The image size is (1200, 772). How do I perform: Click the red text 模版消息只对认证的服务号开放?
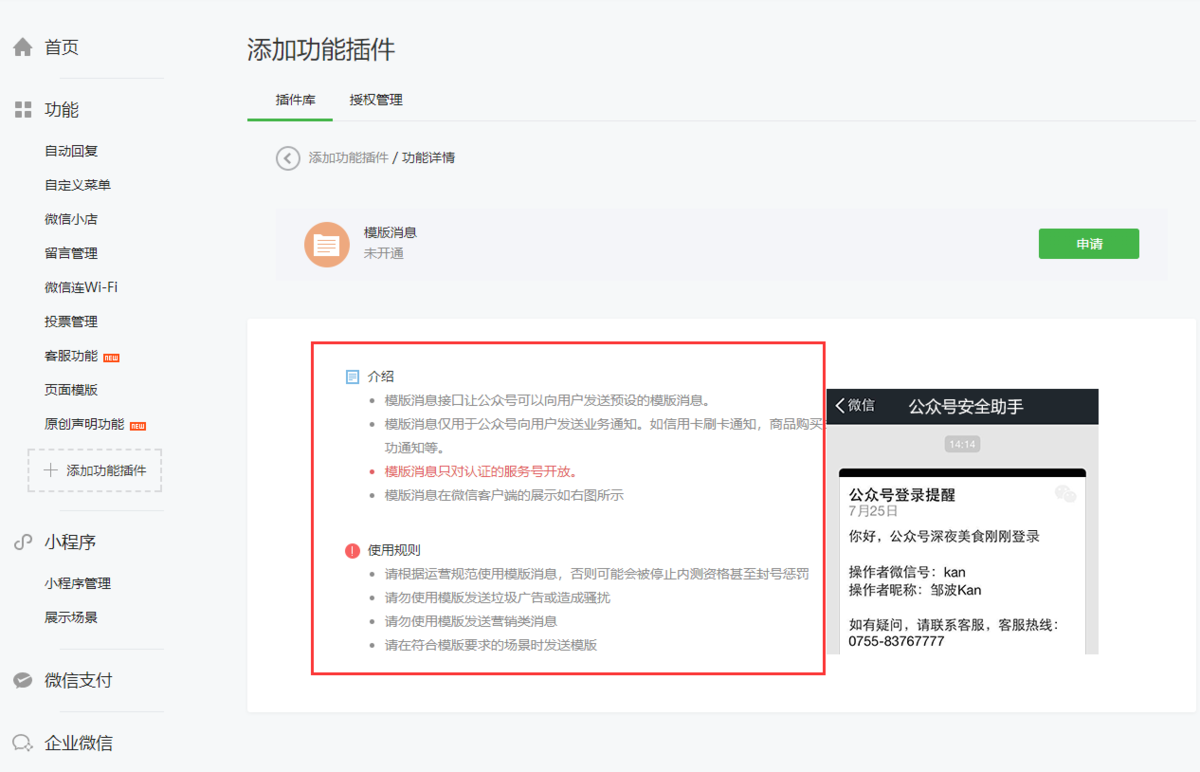pos(481,471)
